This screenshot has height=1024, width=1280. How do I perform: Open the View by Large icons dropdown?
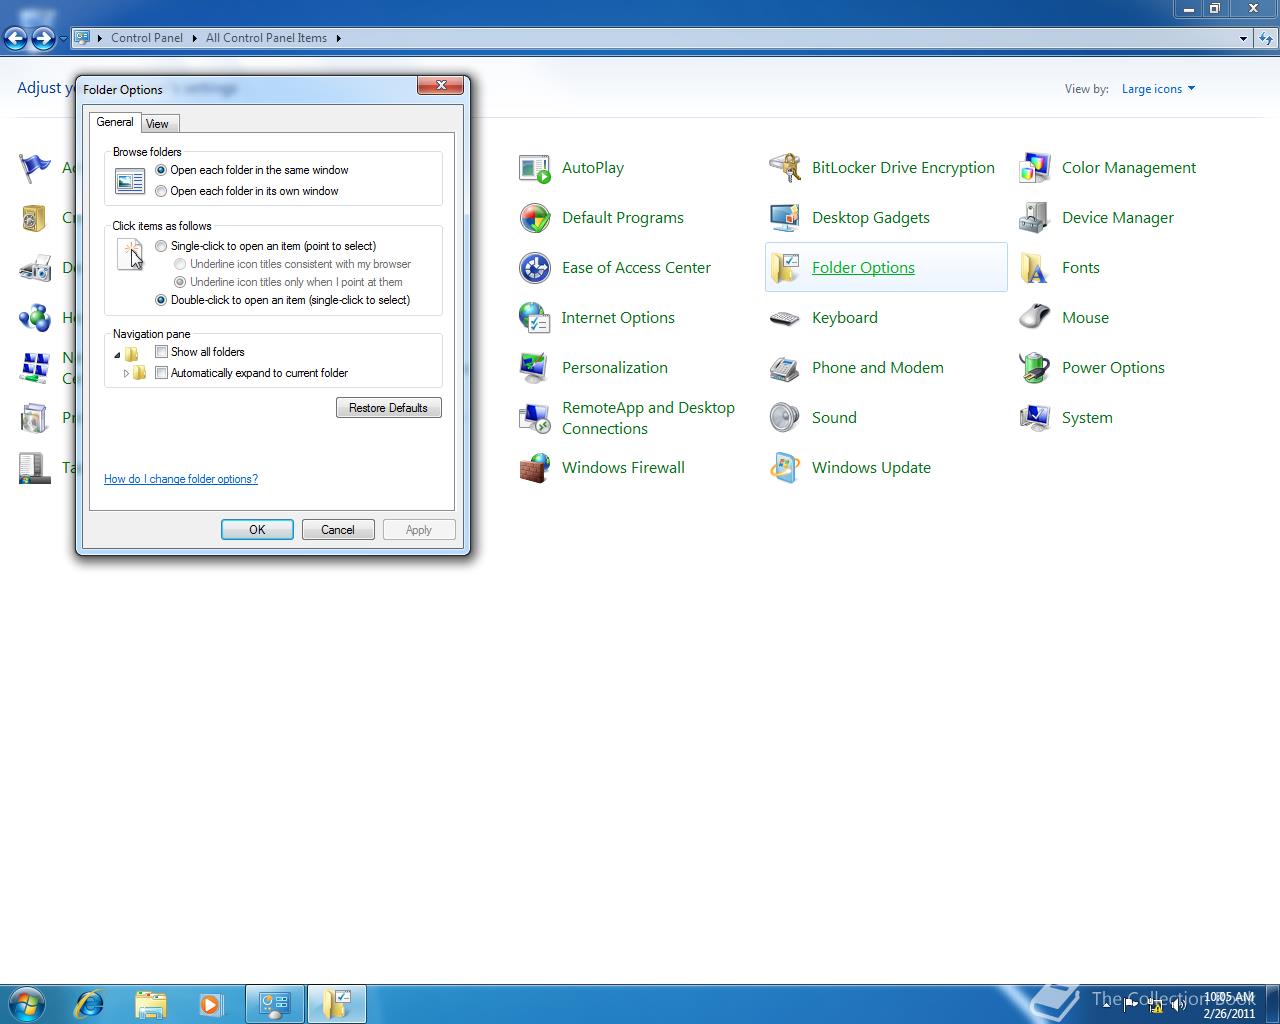(x=1158, y=89)
